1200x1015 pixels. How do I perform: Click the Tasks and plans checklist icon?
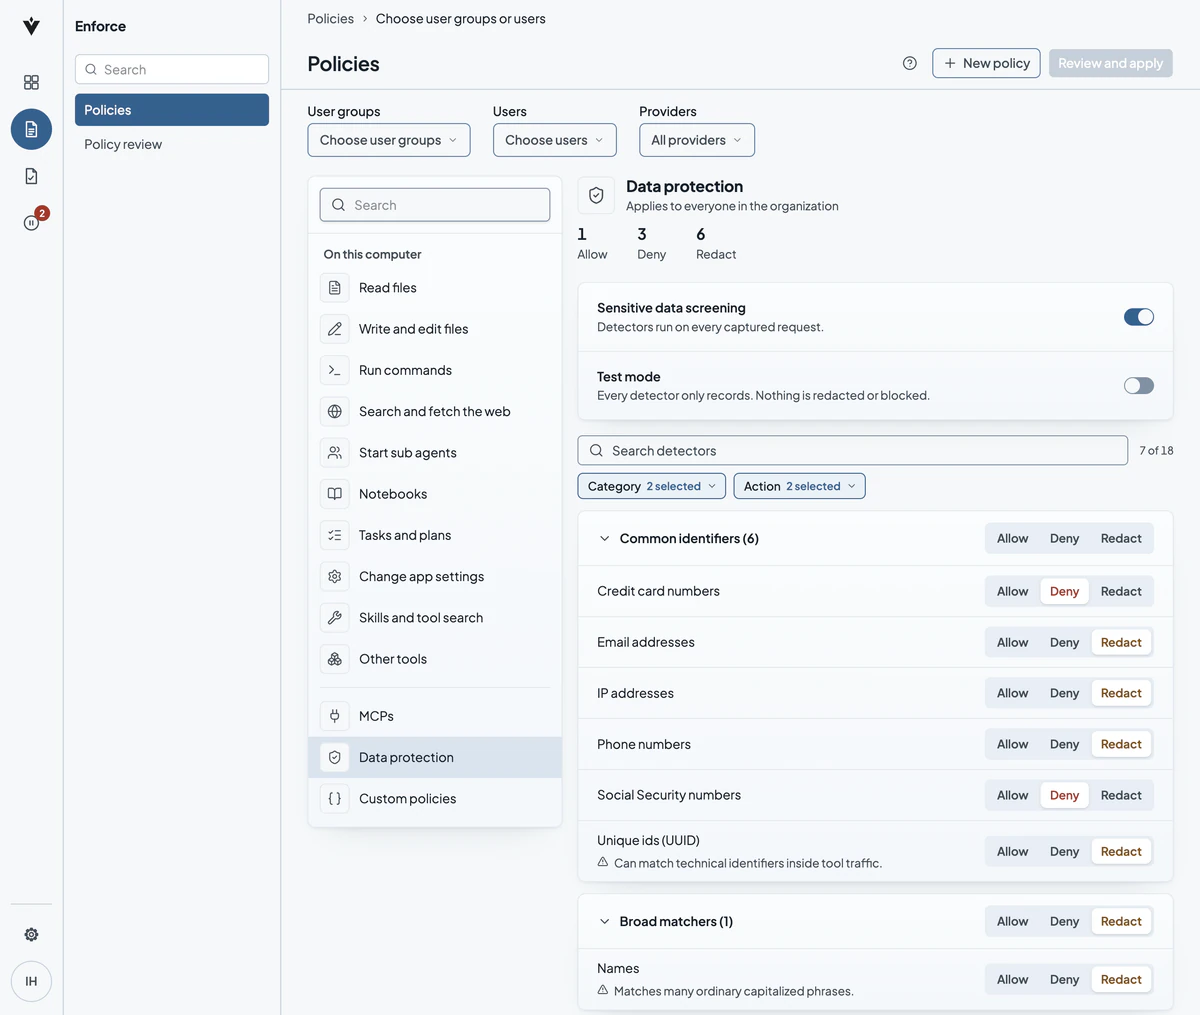[x=335, y=535]
